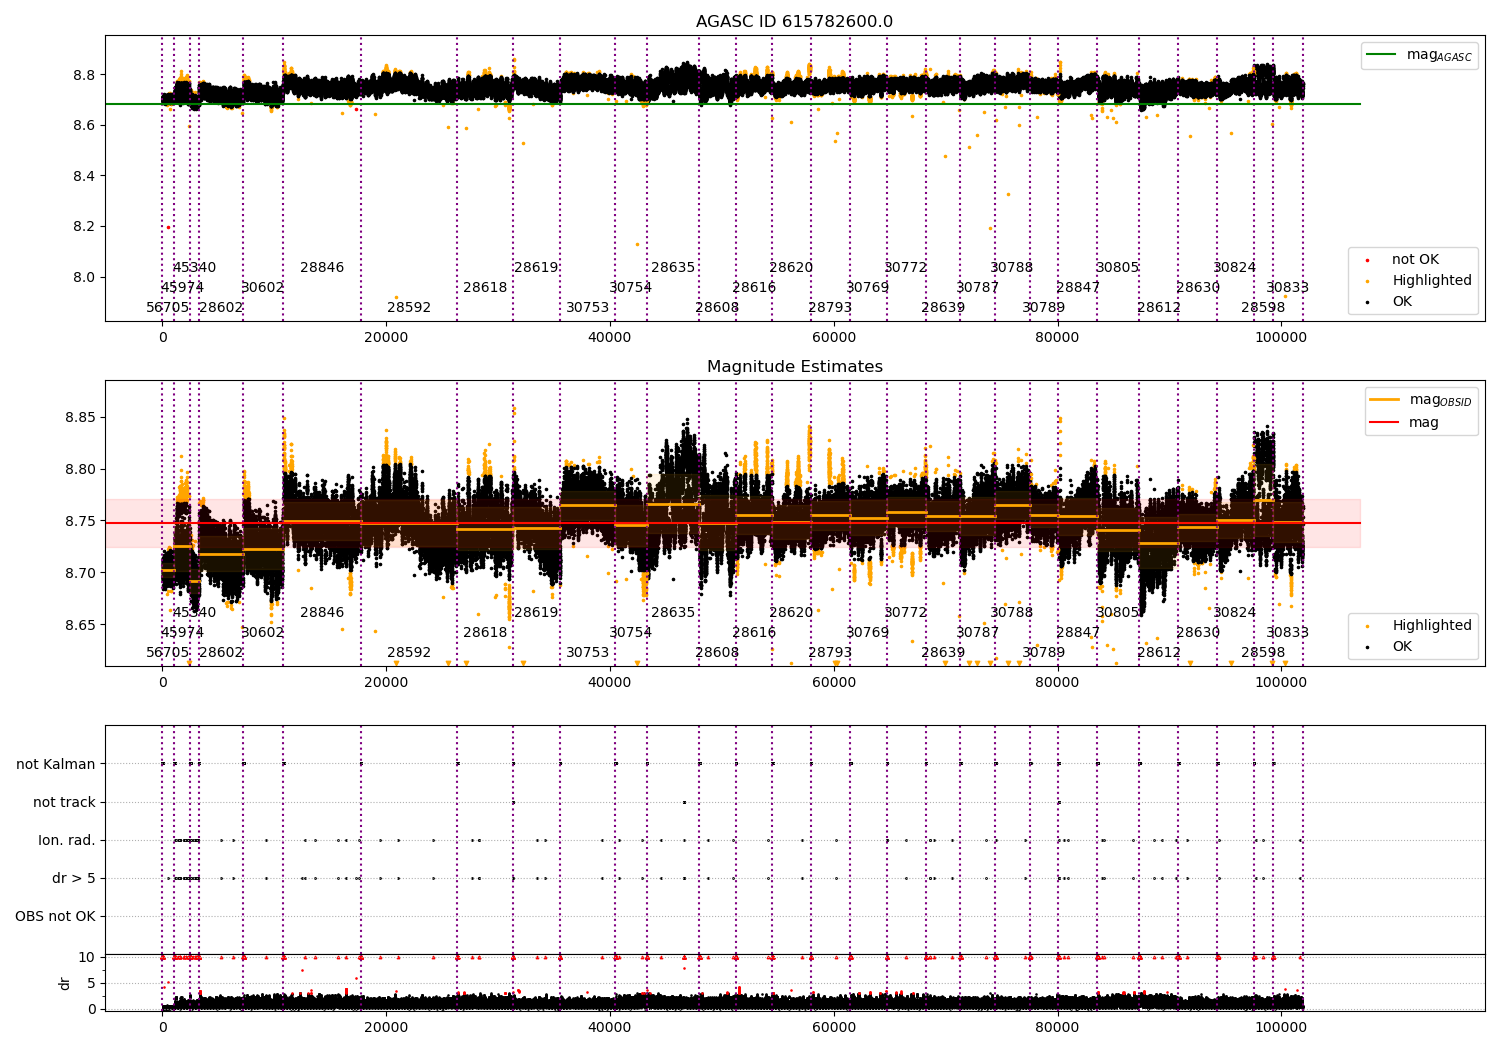
Task: Click OBSID label 28847 in Magnitude Estimates plot
Action: pyautogui.click(x=1078, y=633)
